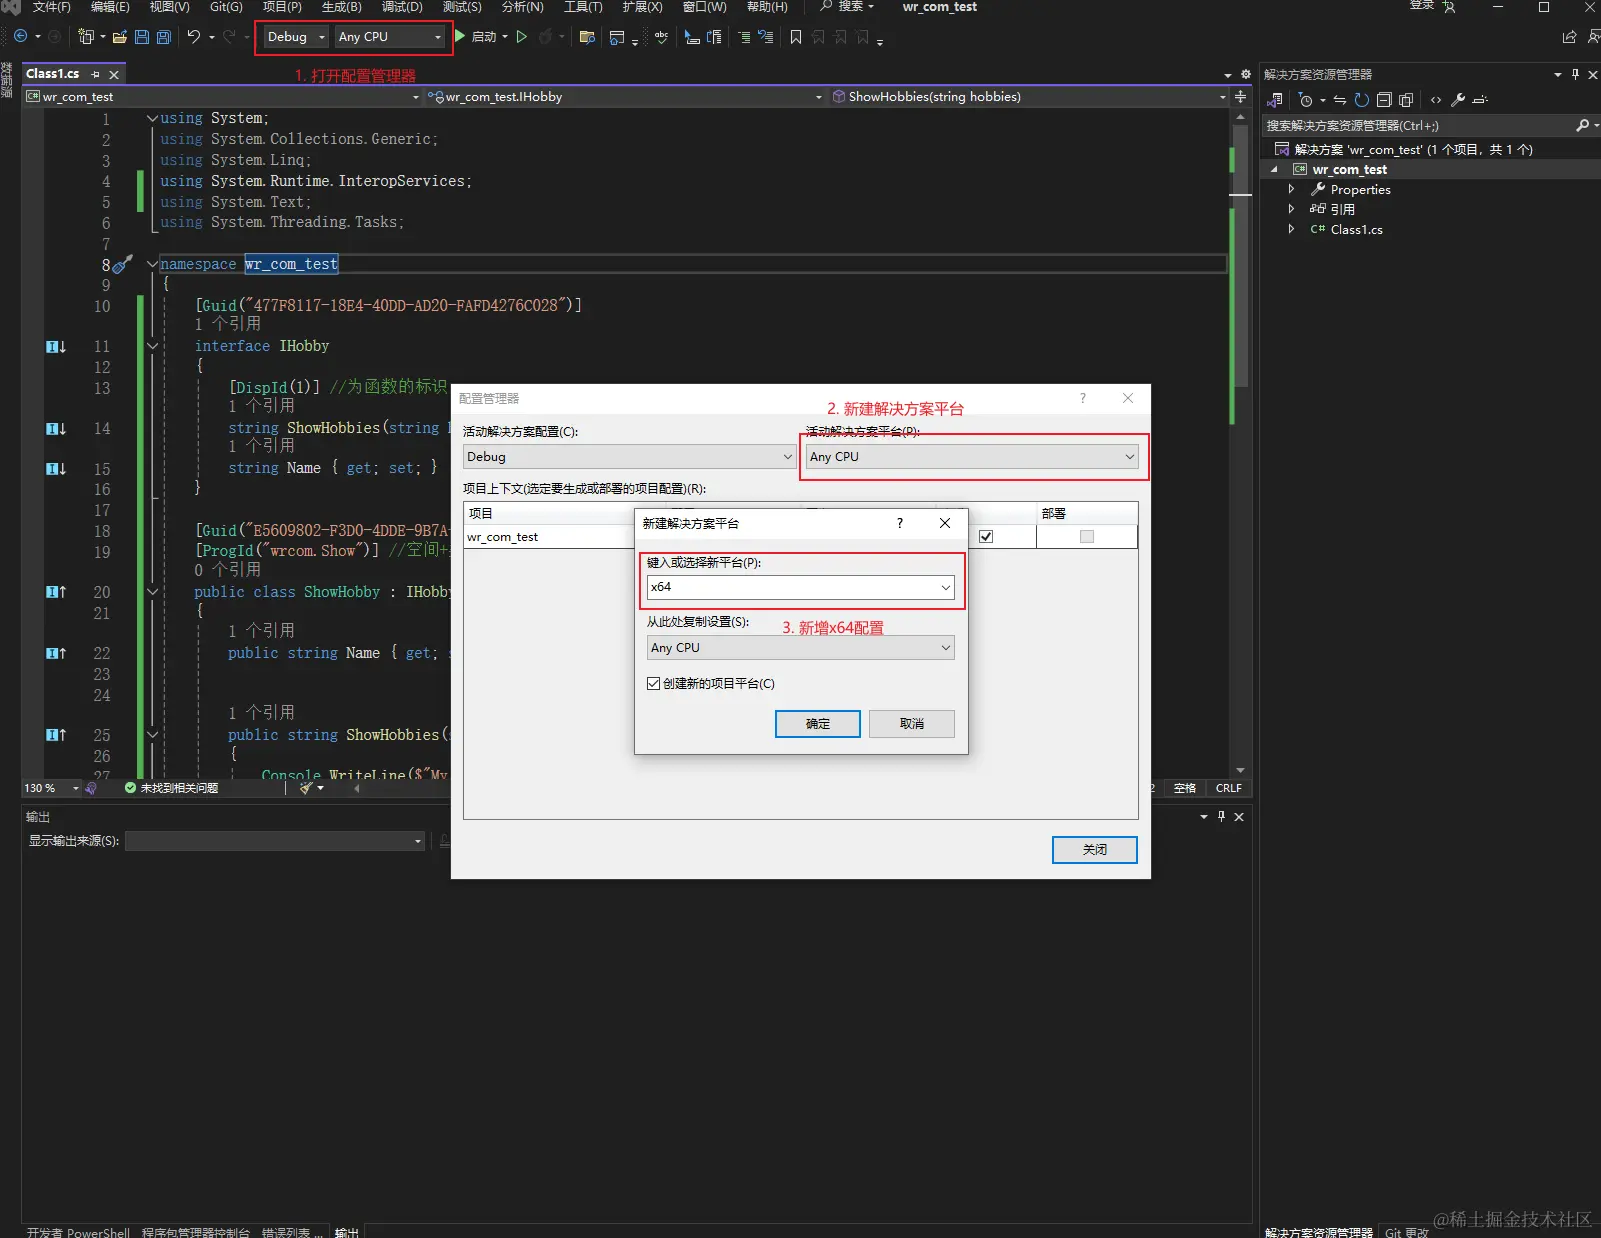The image size is (1601, 1238).
Task: Click the help ? button in the new platform dialog
Action: tap(900, 523)
